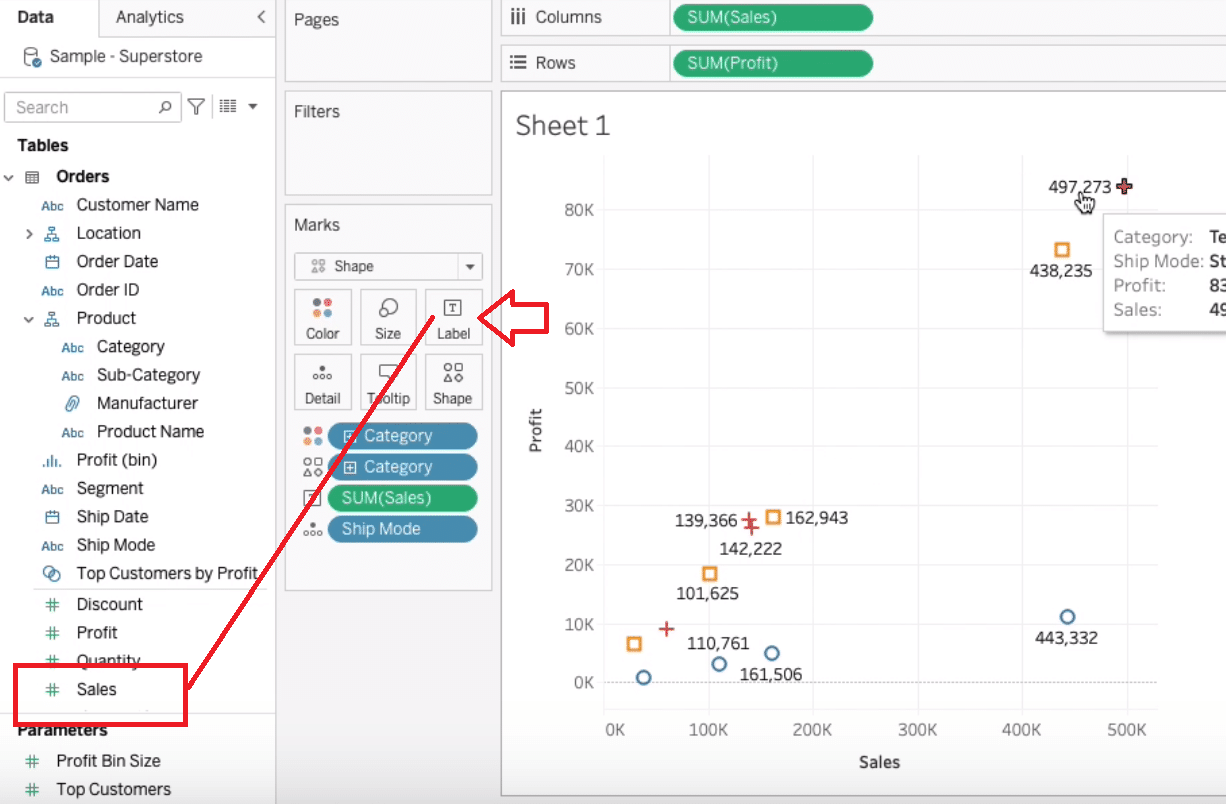The image size is (1226, 804).
Task: Collapse the Orders table tree
Action: click(9, 177)
